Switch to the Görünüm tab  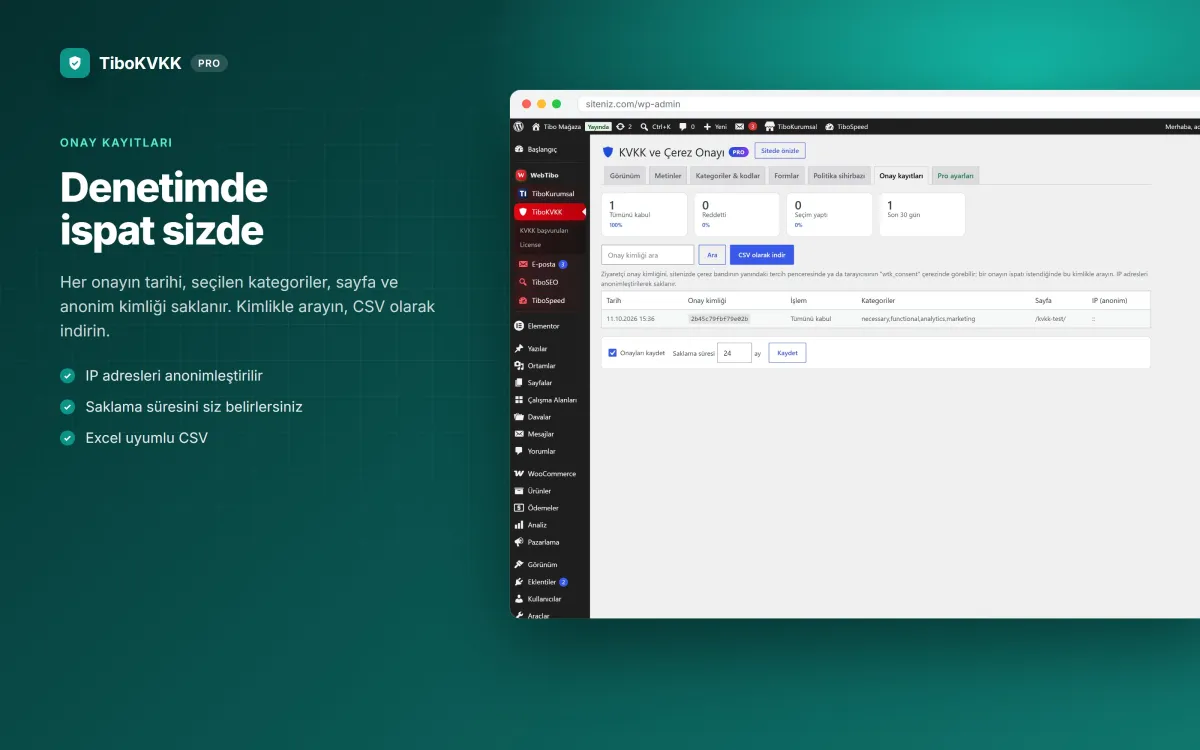click(625, 176)
